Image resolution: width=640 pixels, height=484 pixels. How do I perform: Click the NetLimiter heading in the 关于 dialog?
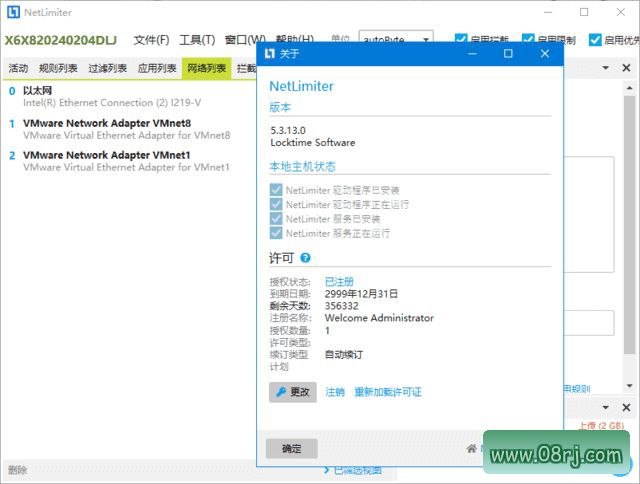pos(301,87)
